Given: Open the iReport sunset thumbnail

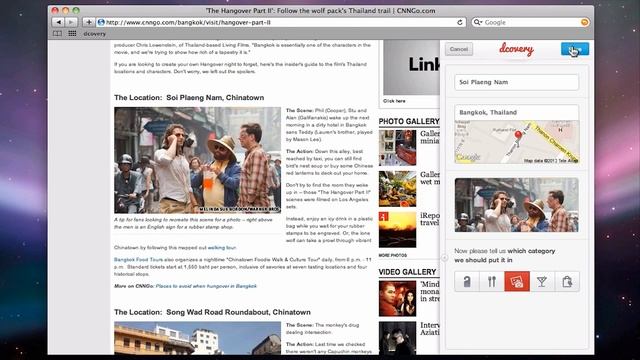Looking at the screenshot, I should coord(398,230).
